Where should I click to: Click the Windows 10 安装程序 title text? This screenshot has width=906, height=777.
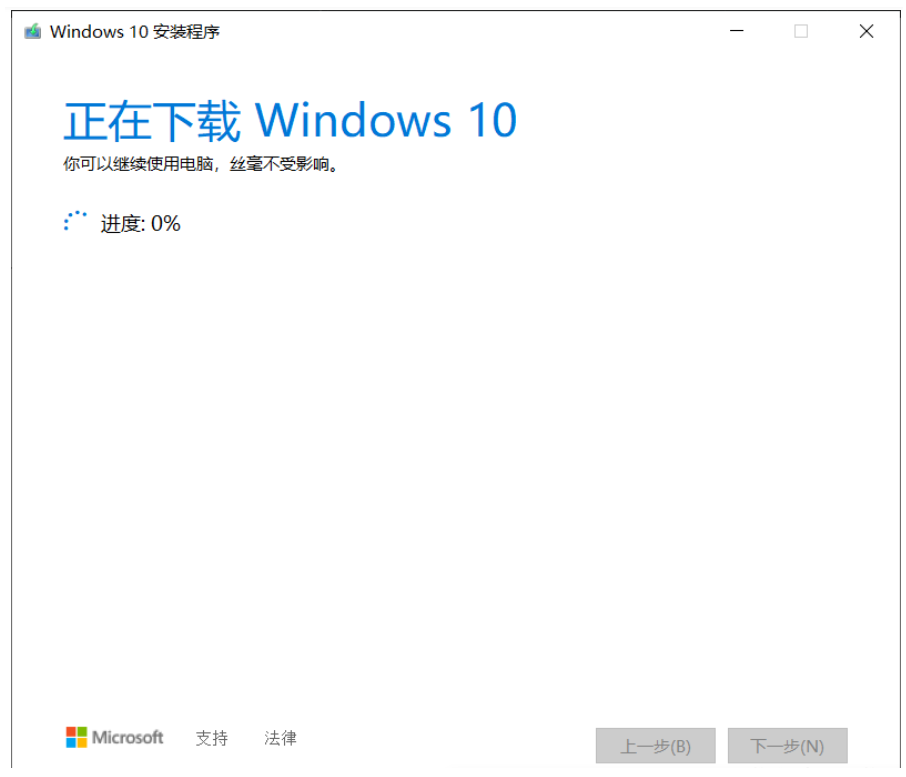point(135,32)
